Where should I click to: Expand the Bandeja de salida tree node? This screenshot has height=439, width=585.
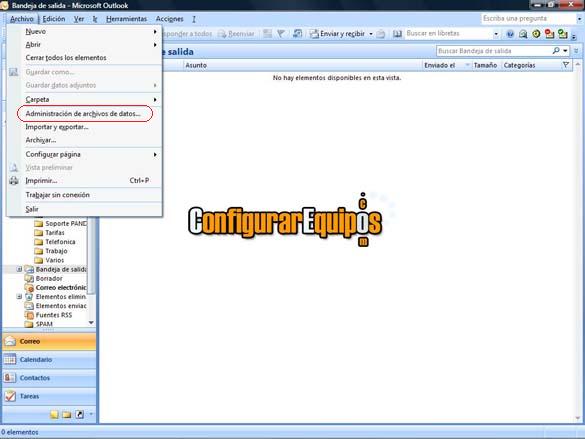[19, 269]
